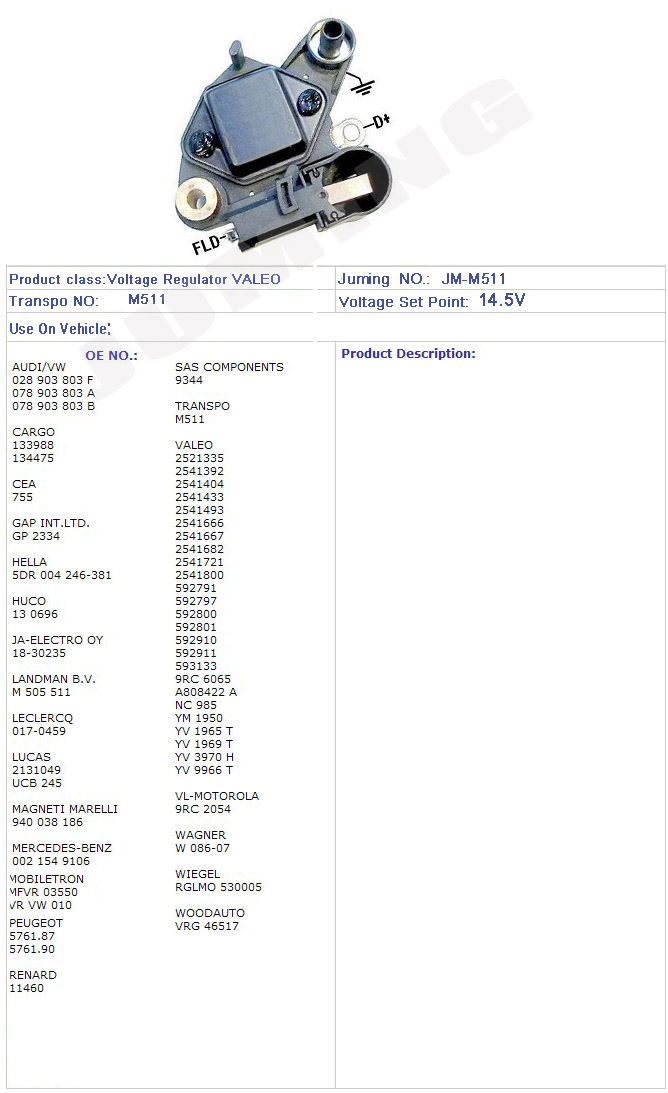
Task: Click CARGO number 133988
Action: (33, 445)
